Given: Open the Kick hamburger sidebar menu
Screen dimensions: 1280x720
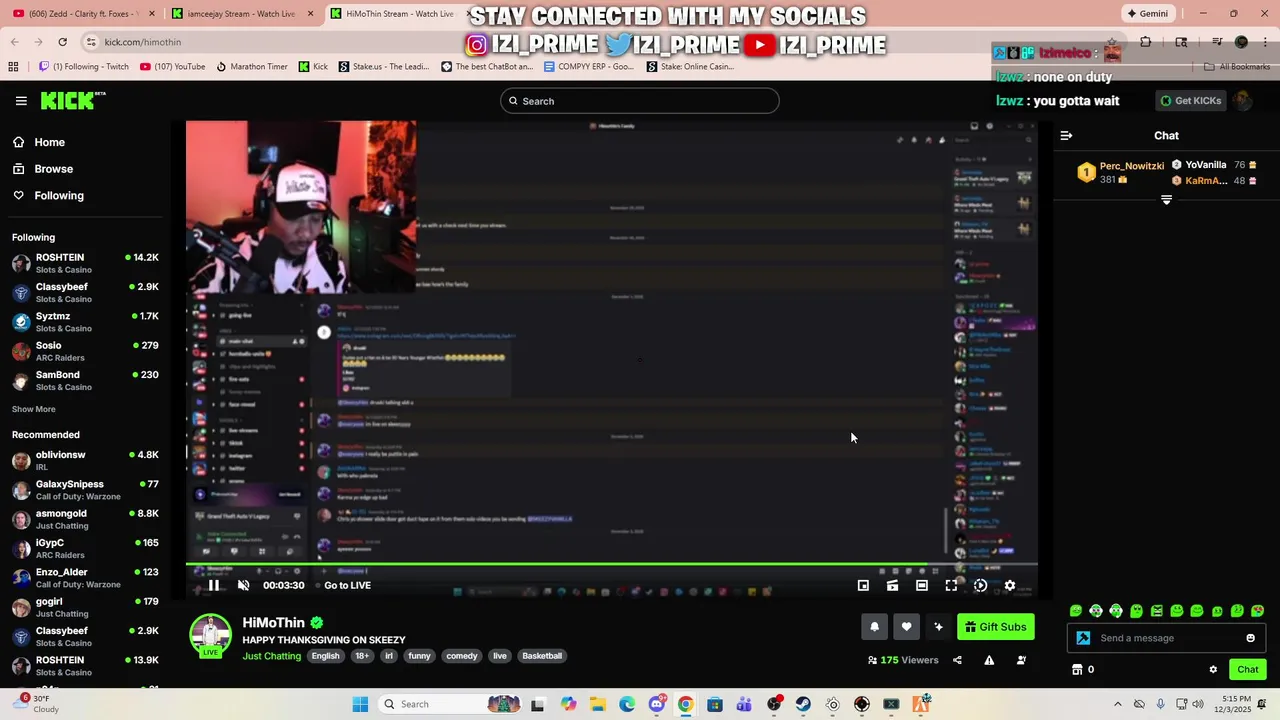Looking at the screenshot, I should [x=21, y=101].
